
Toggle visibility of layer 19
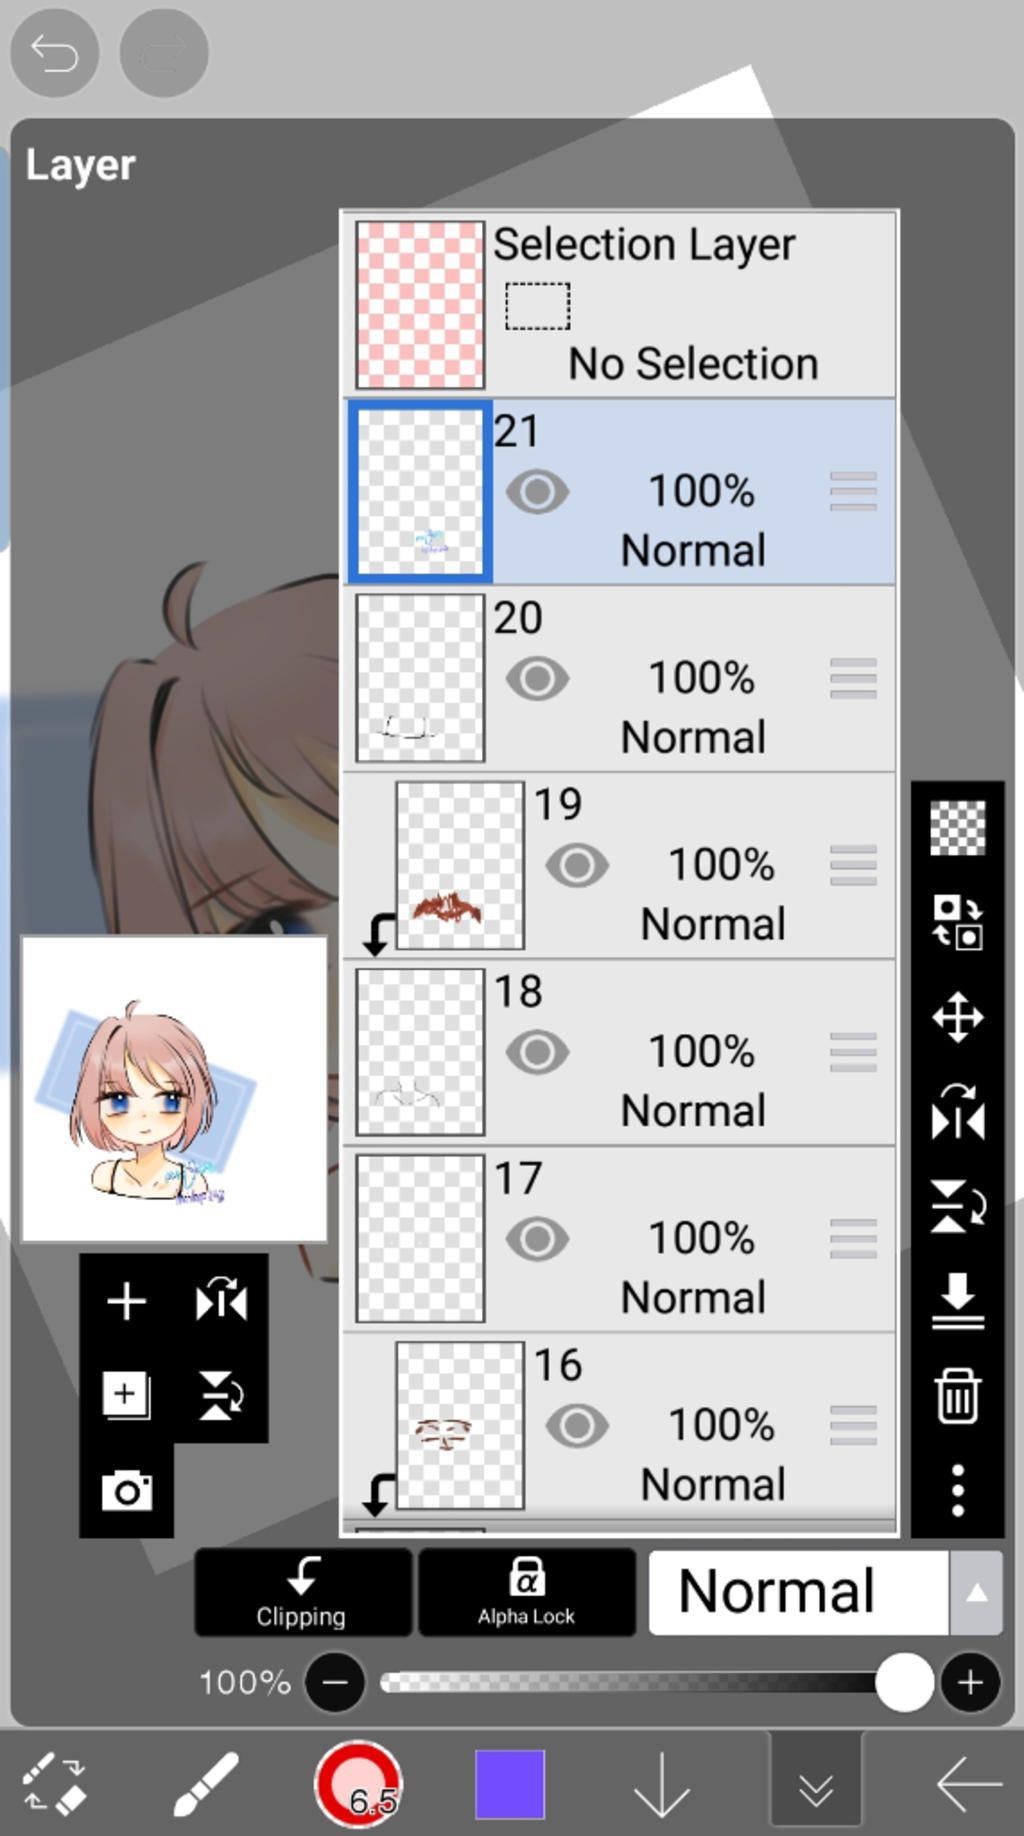(x=576, y=866)
